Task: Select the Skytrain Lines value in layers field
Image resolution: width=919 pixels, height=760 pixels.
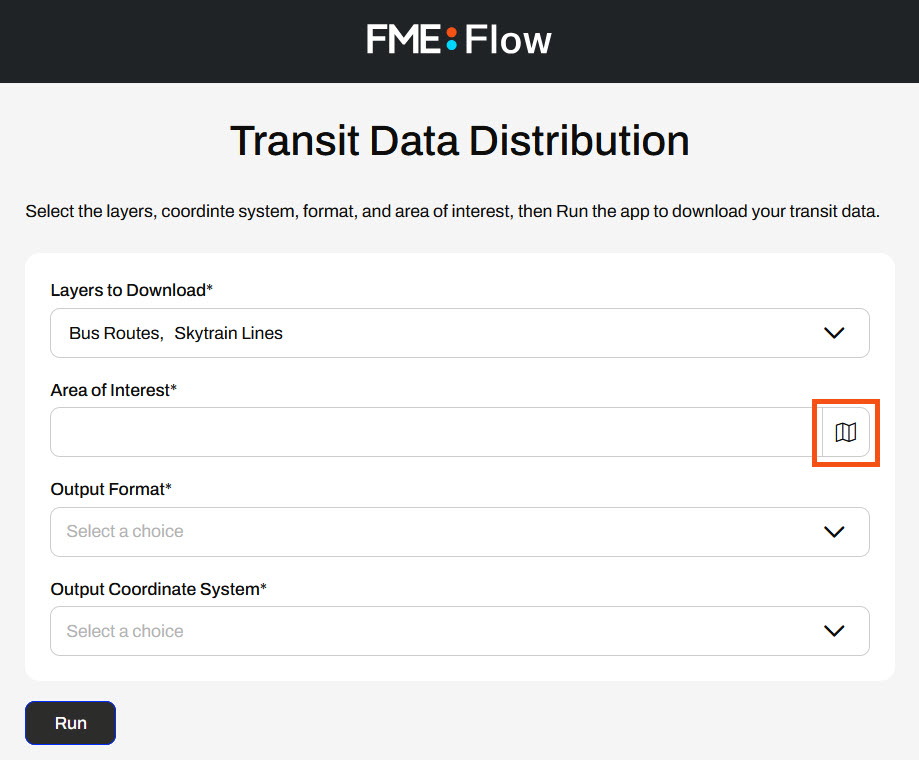Action: pos(228,333)
